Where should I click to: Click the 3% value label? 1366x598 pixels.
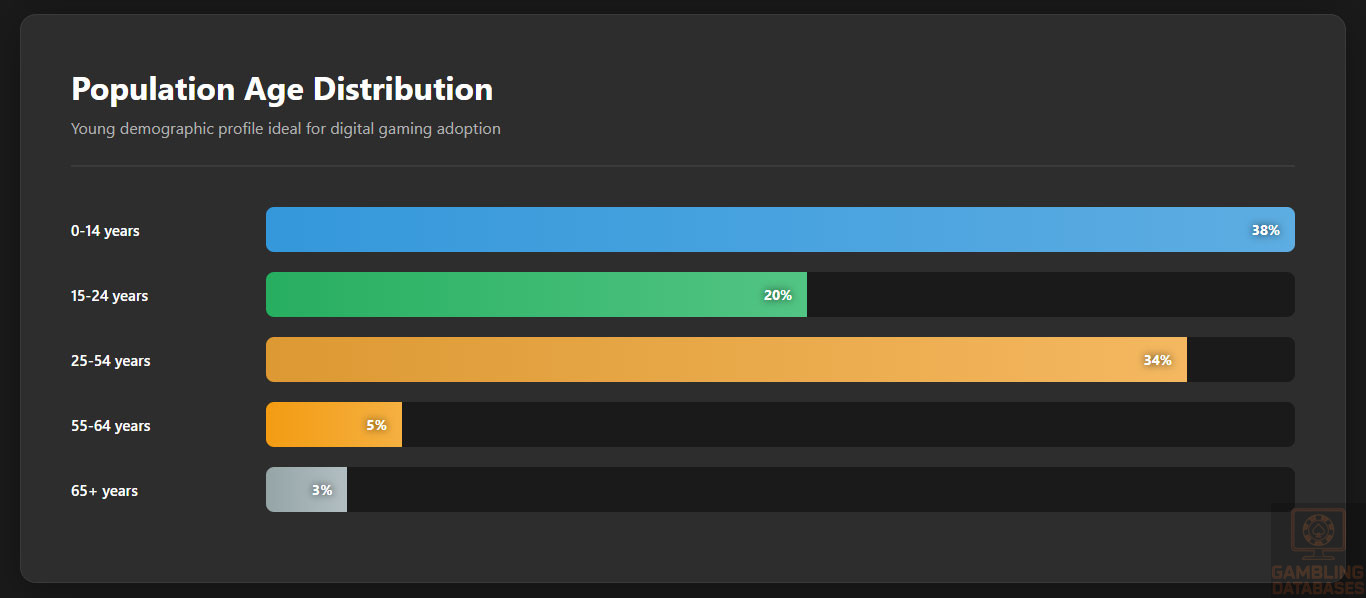322,490
